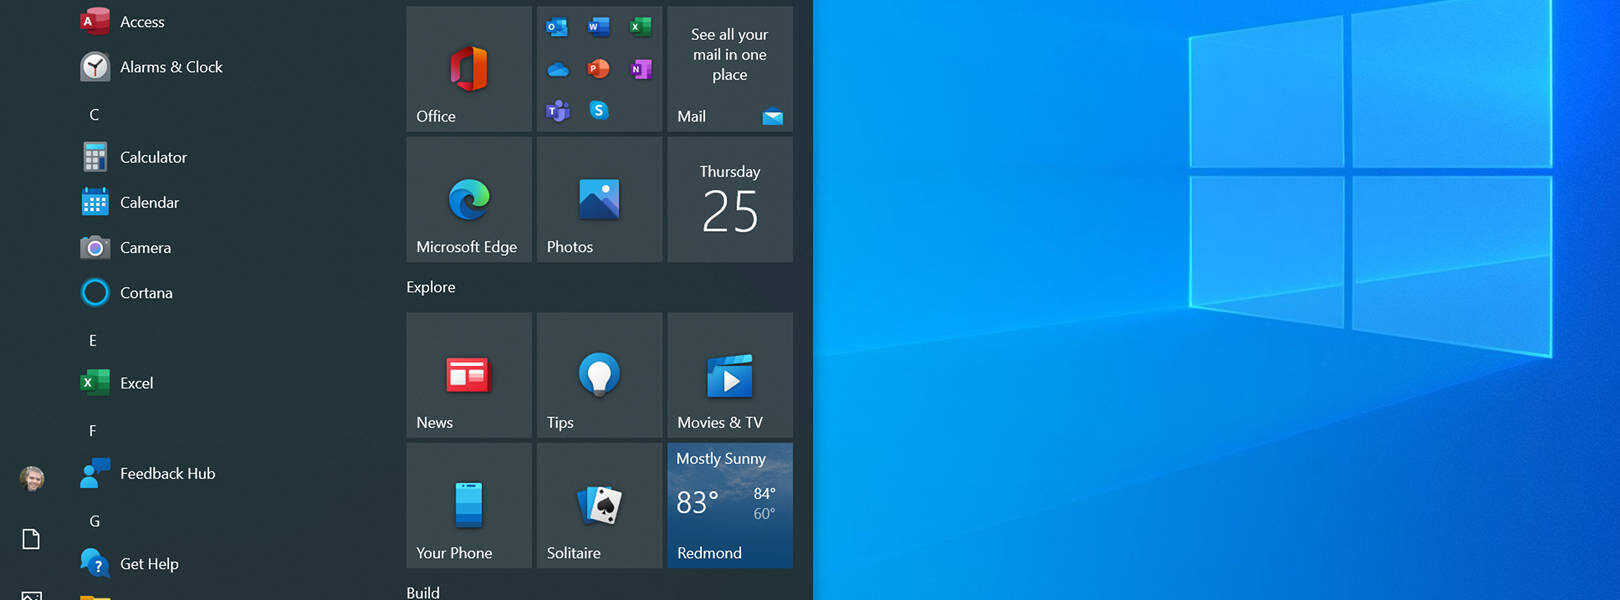Launch Cortana from the app list
Viewport: 1620px width, 600px height.
click(x=146, y=293)
